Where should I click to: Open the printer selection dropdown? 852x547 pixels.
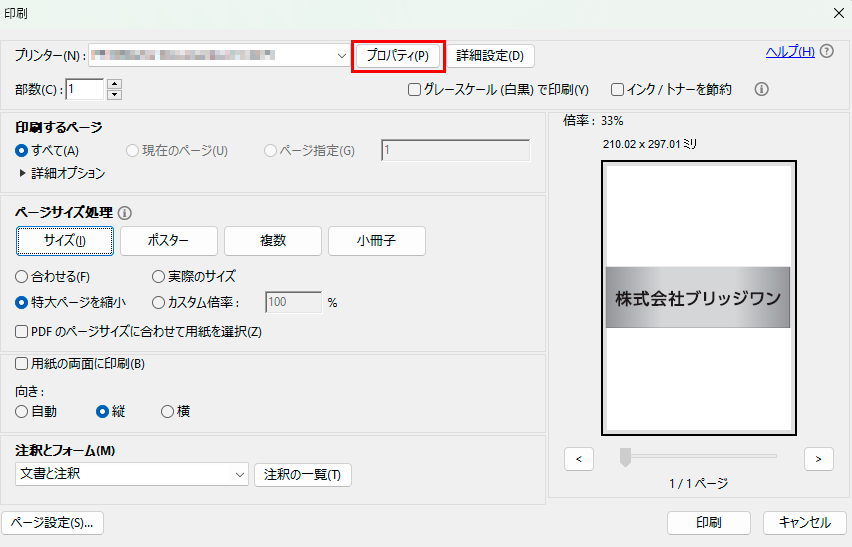coord(341,56)
